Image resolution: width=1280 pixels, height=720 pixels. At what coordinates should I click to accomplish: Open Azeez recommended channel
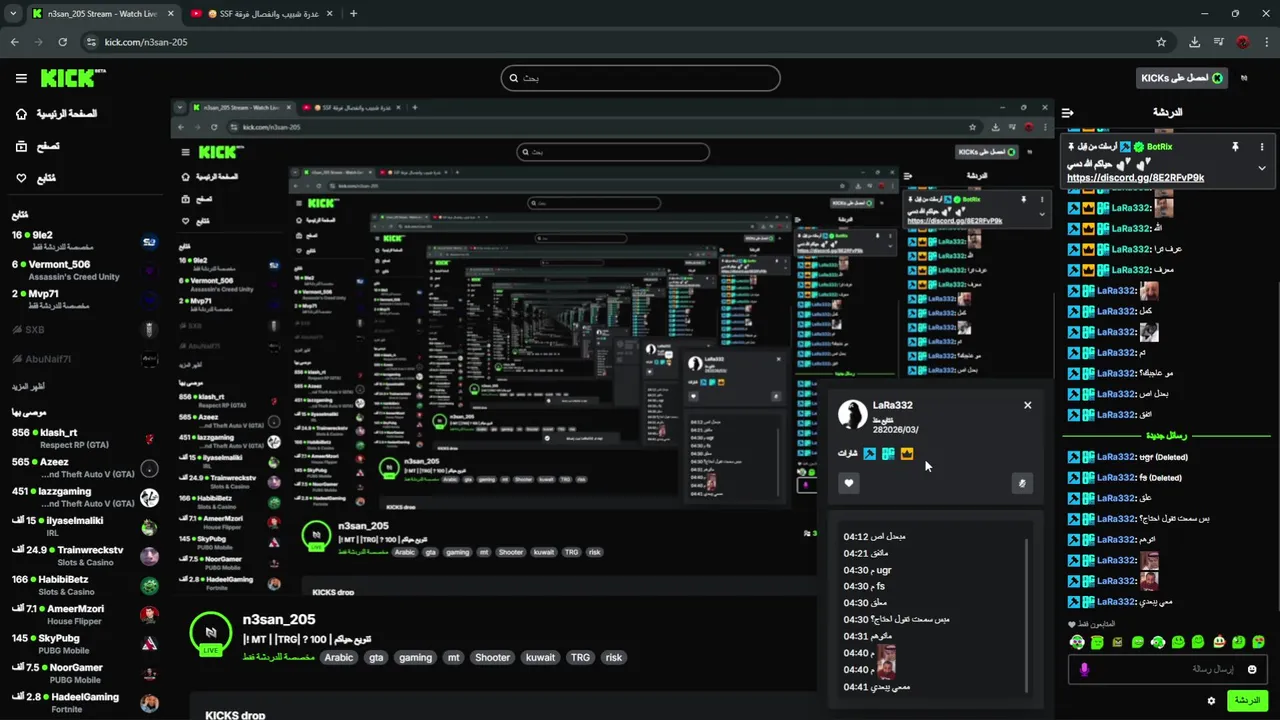coord(84,468)
